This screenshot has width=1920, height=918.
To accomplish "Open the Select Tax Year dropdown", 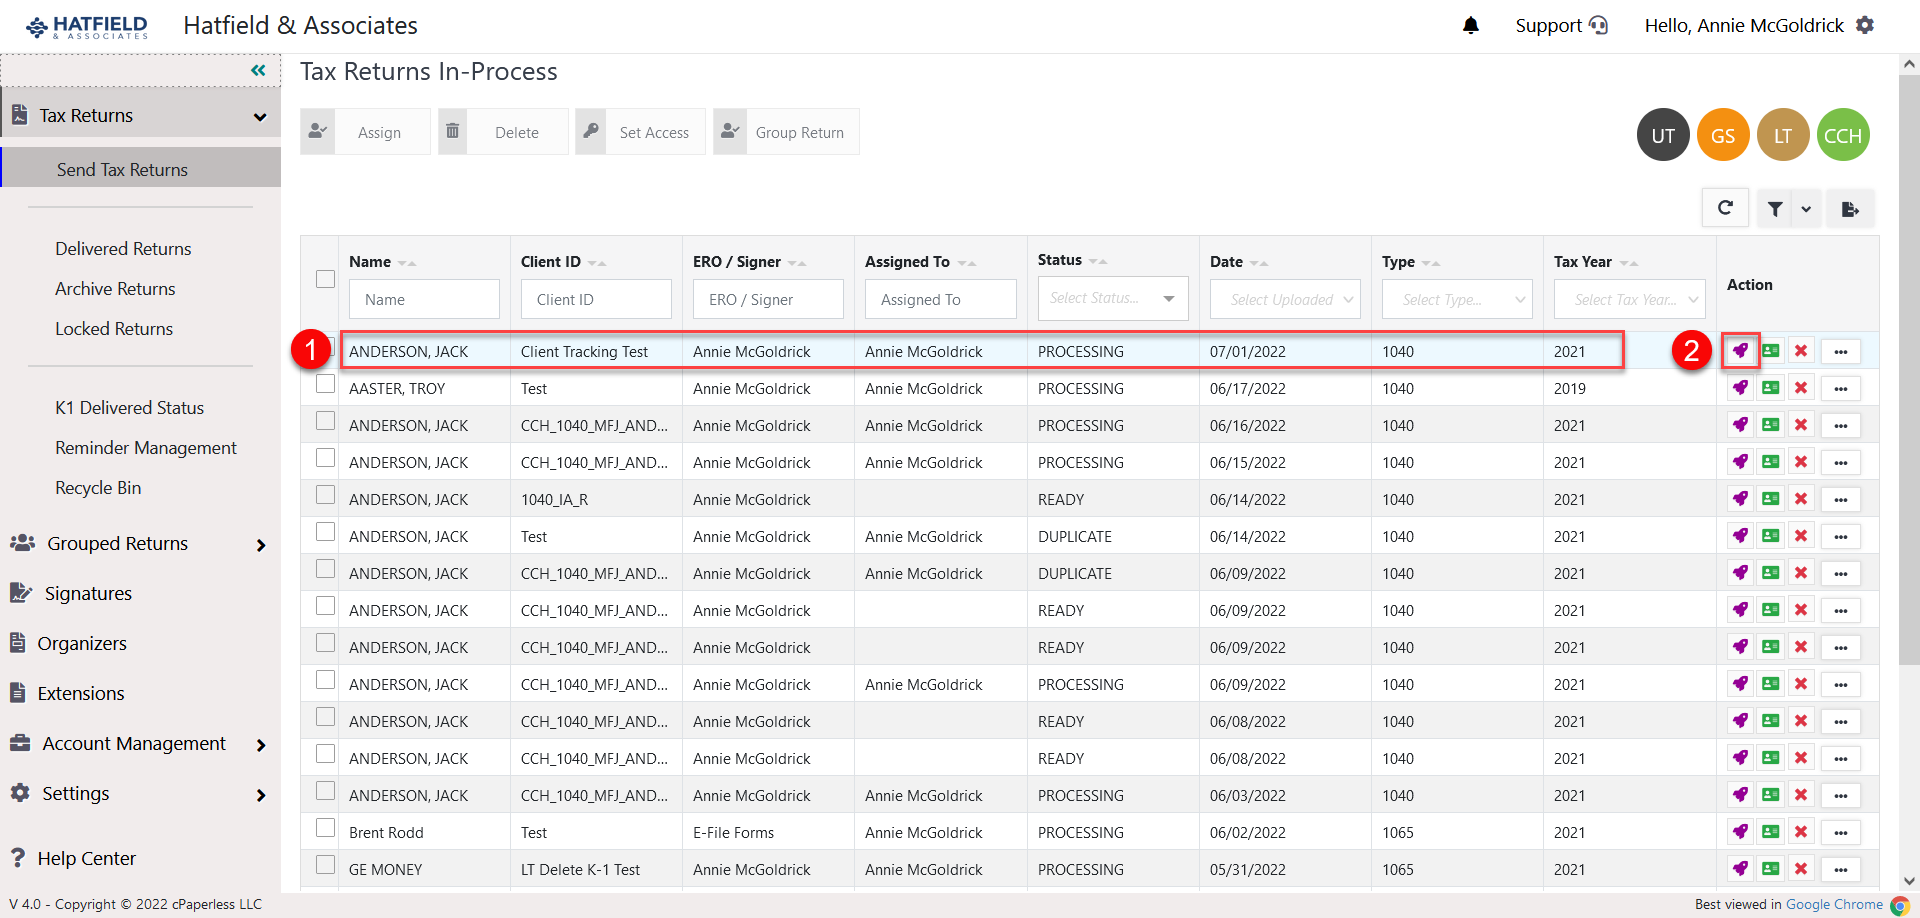I will click(1629, 298).
